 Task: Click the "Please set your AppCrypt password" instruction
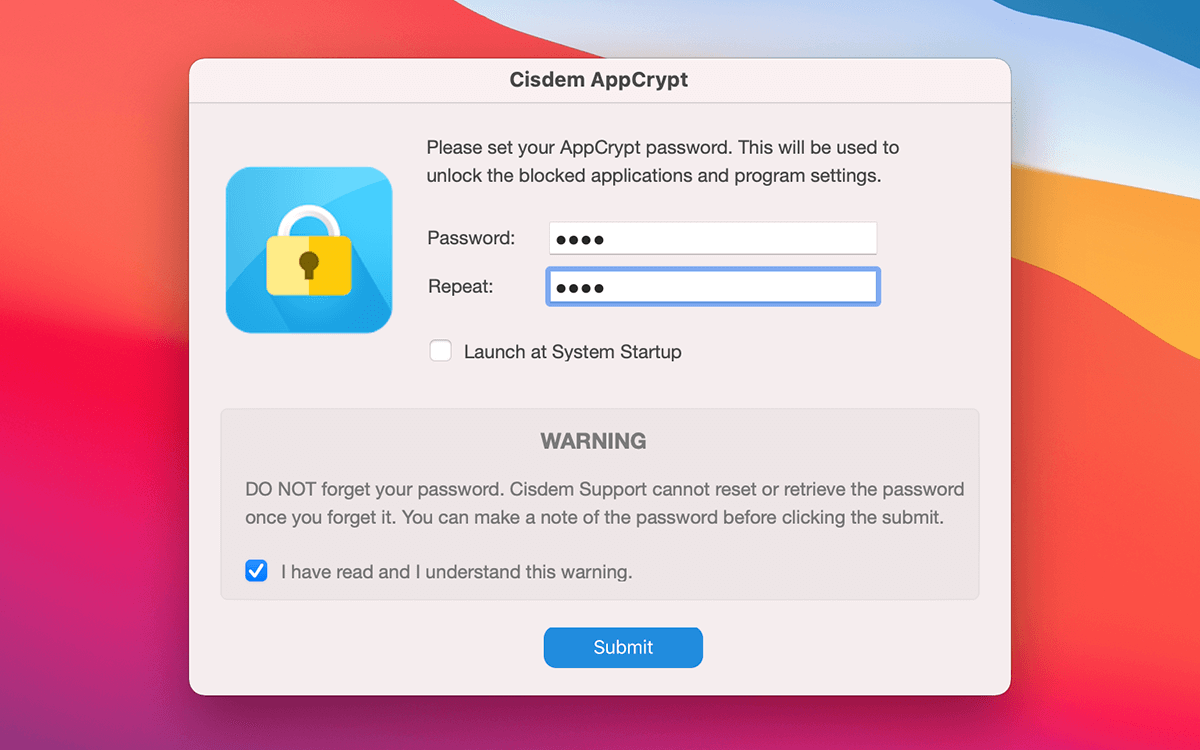point(663,161)
